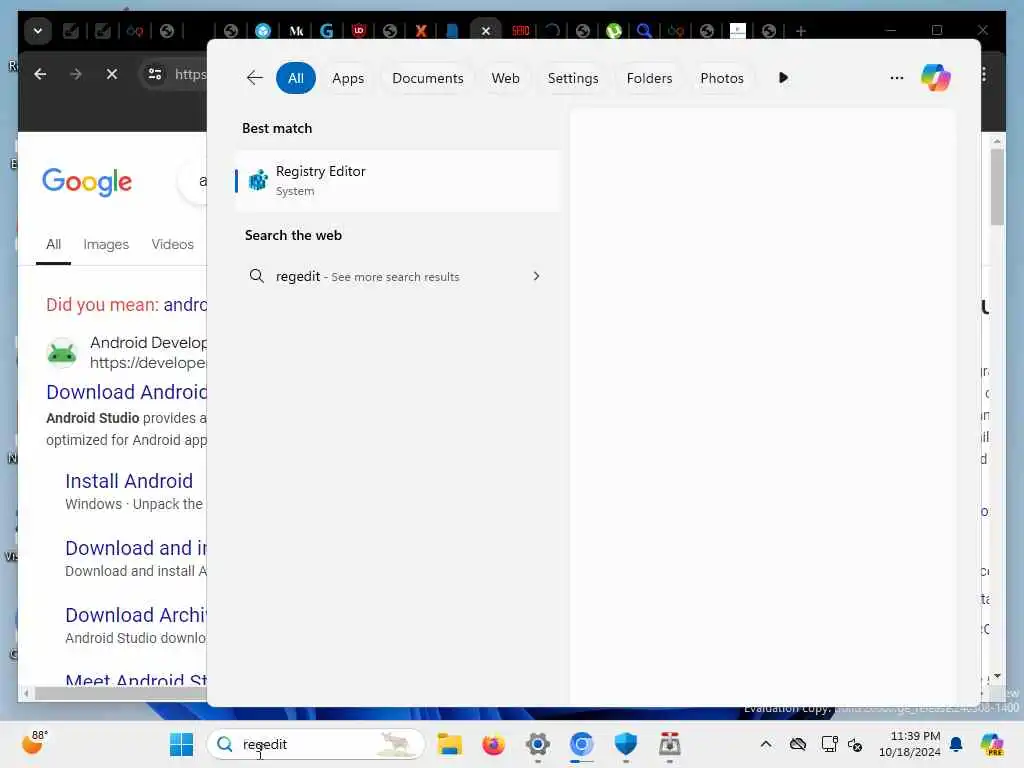
Task: Filter search results by Settings
Action: click(x=573, y=78)
